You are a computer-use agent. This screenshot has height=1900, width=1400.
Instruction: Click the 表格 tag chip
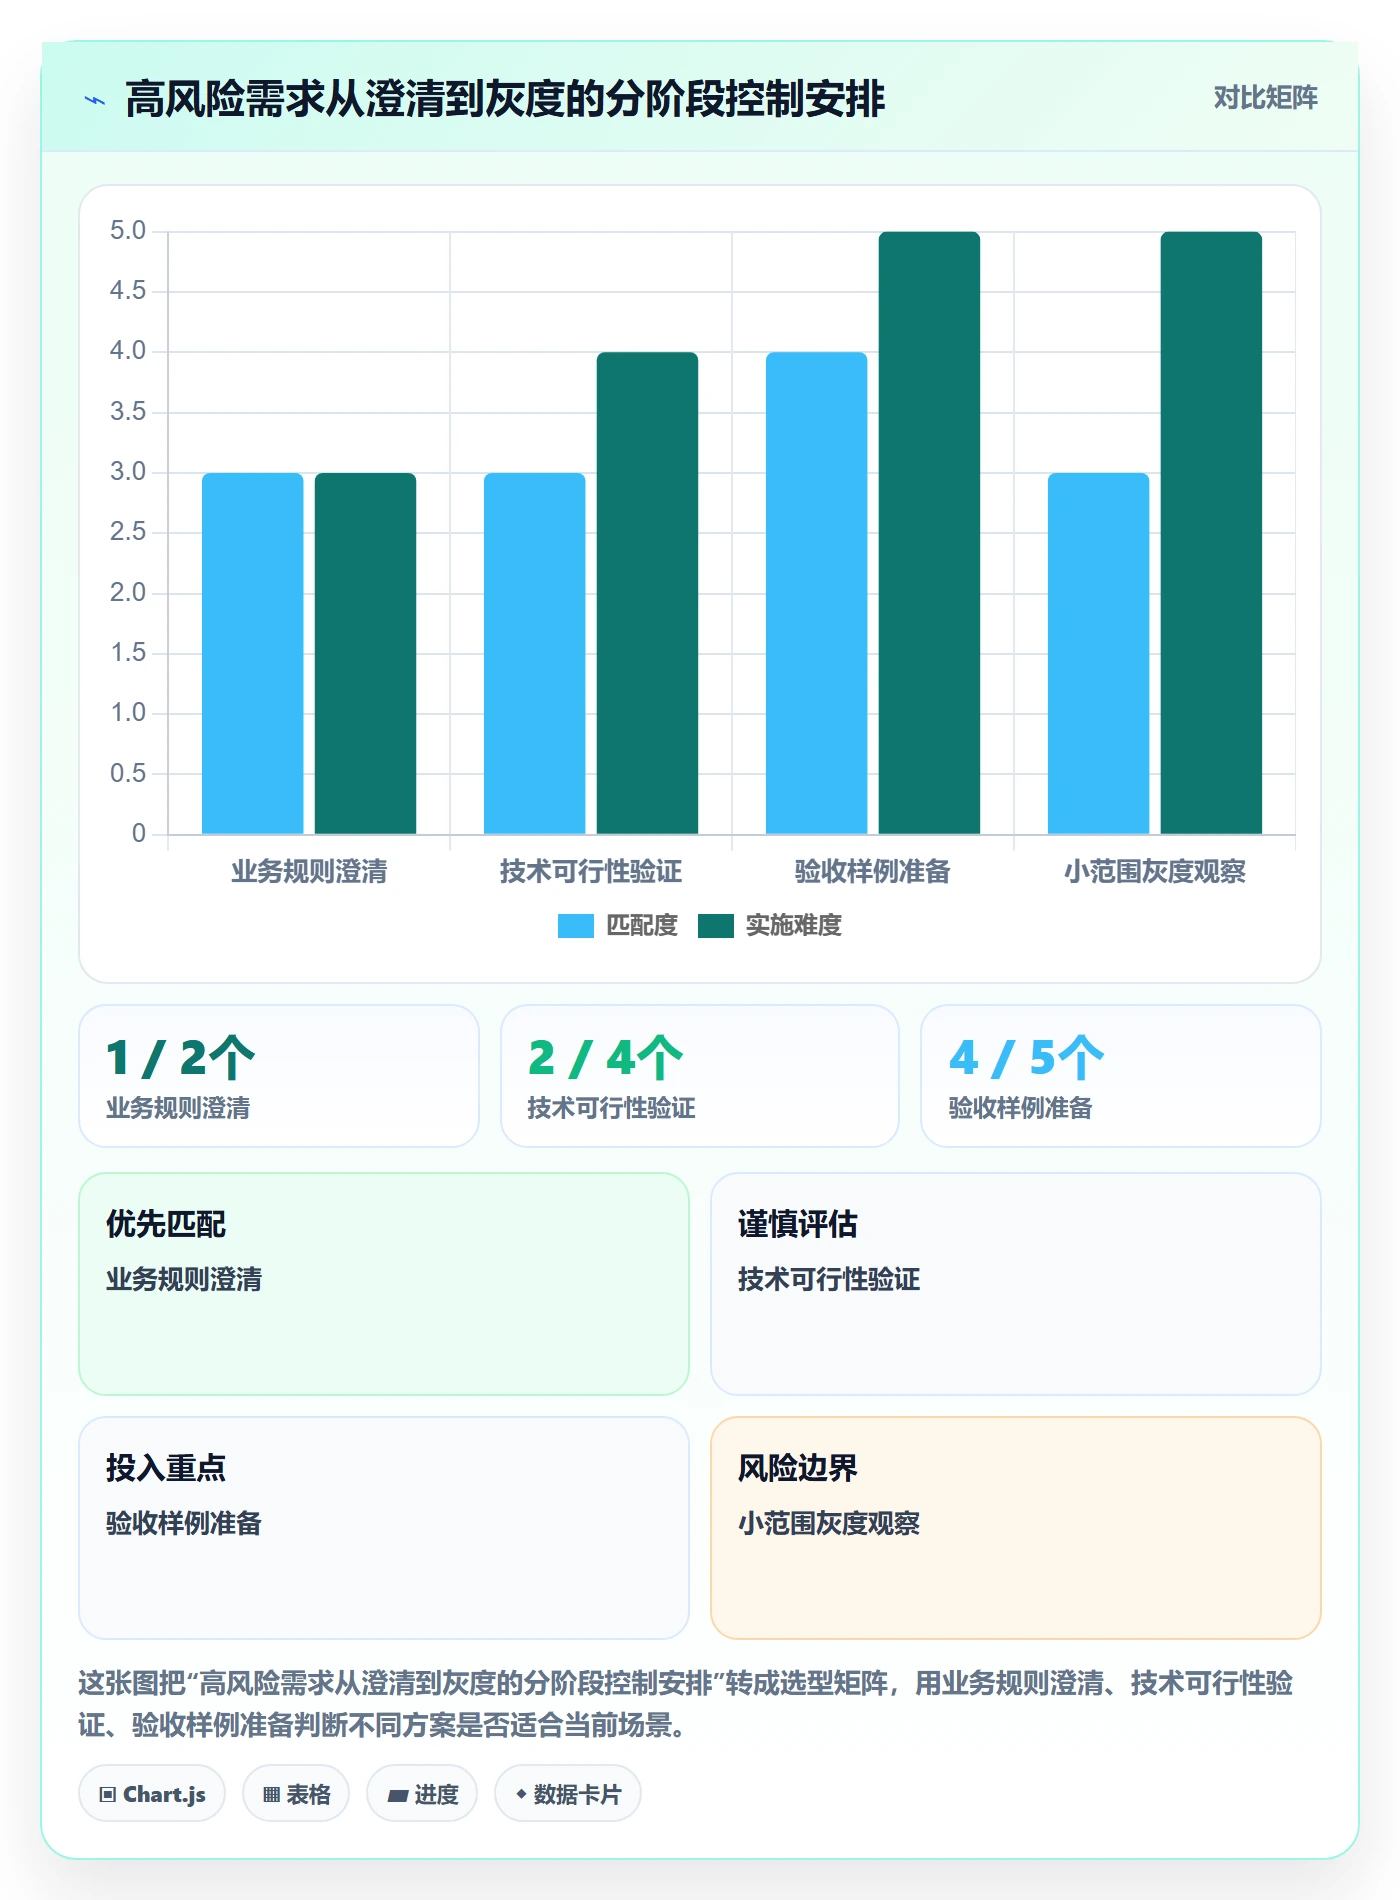tap(296, 1794)
